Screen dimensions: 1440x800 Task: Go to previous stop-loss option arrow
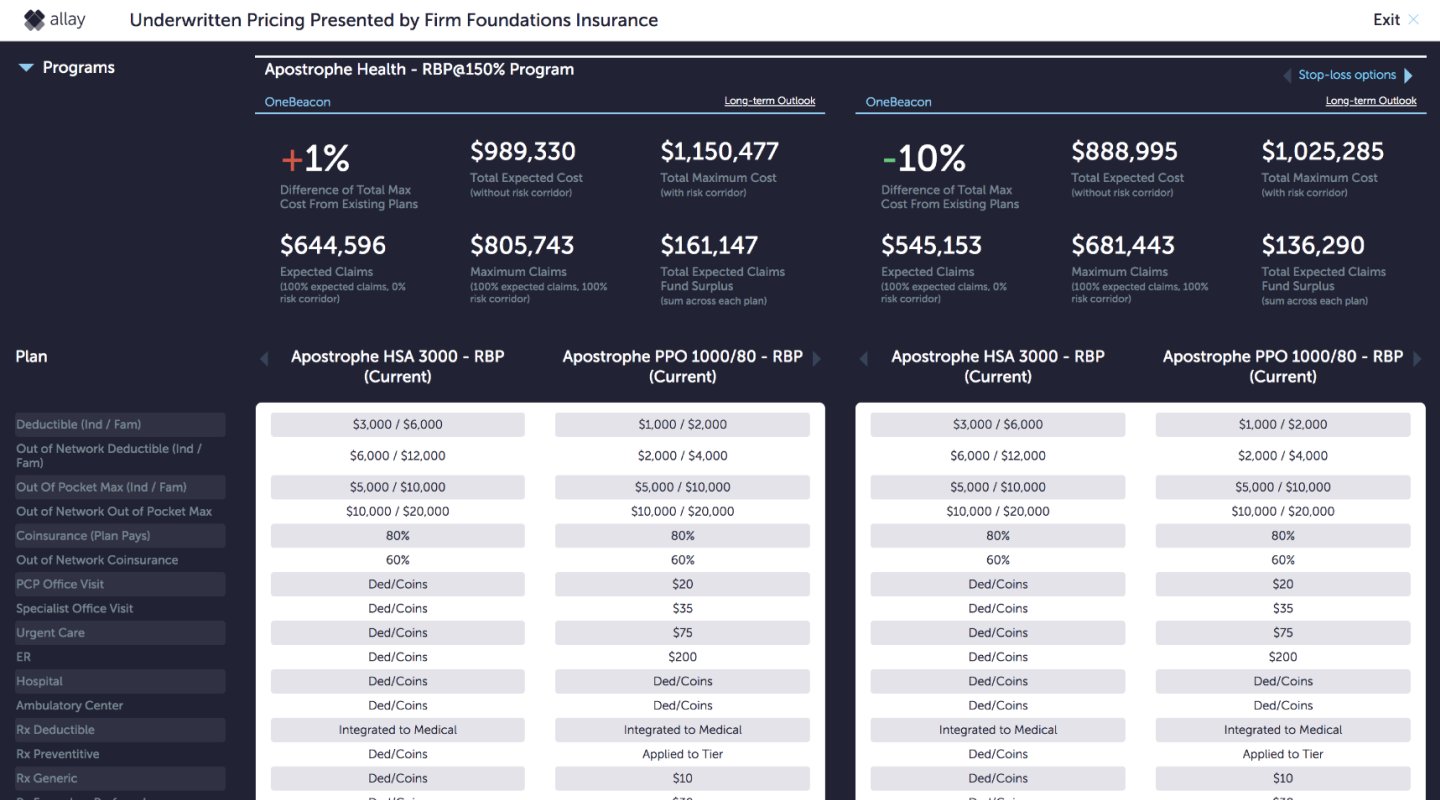1288,76
